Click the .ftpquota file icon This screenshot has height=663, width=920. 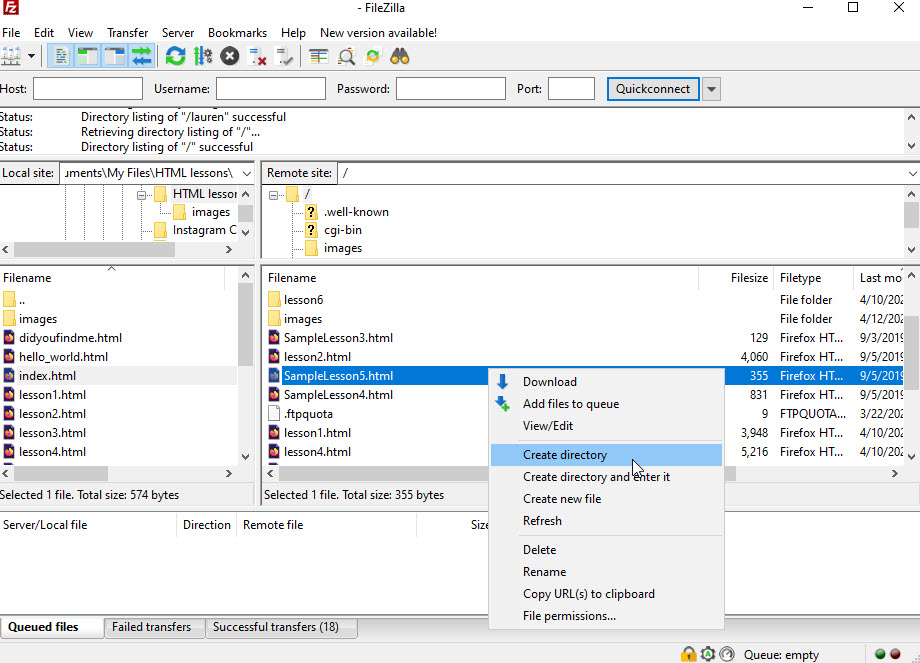pyautogui.click(x=274, y=414)
